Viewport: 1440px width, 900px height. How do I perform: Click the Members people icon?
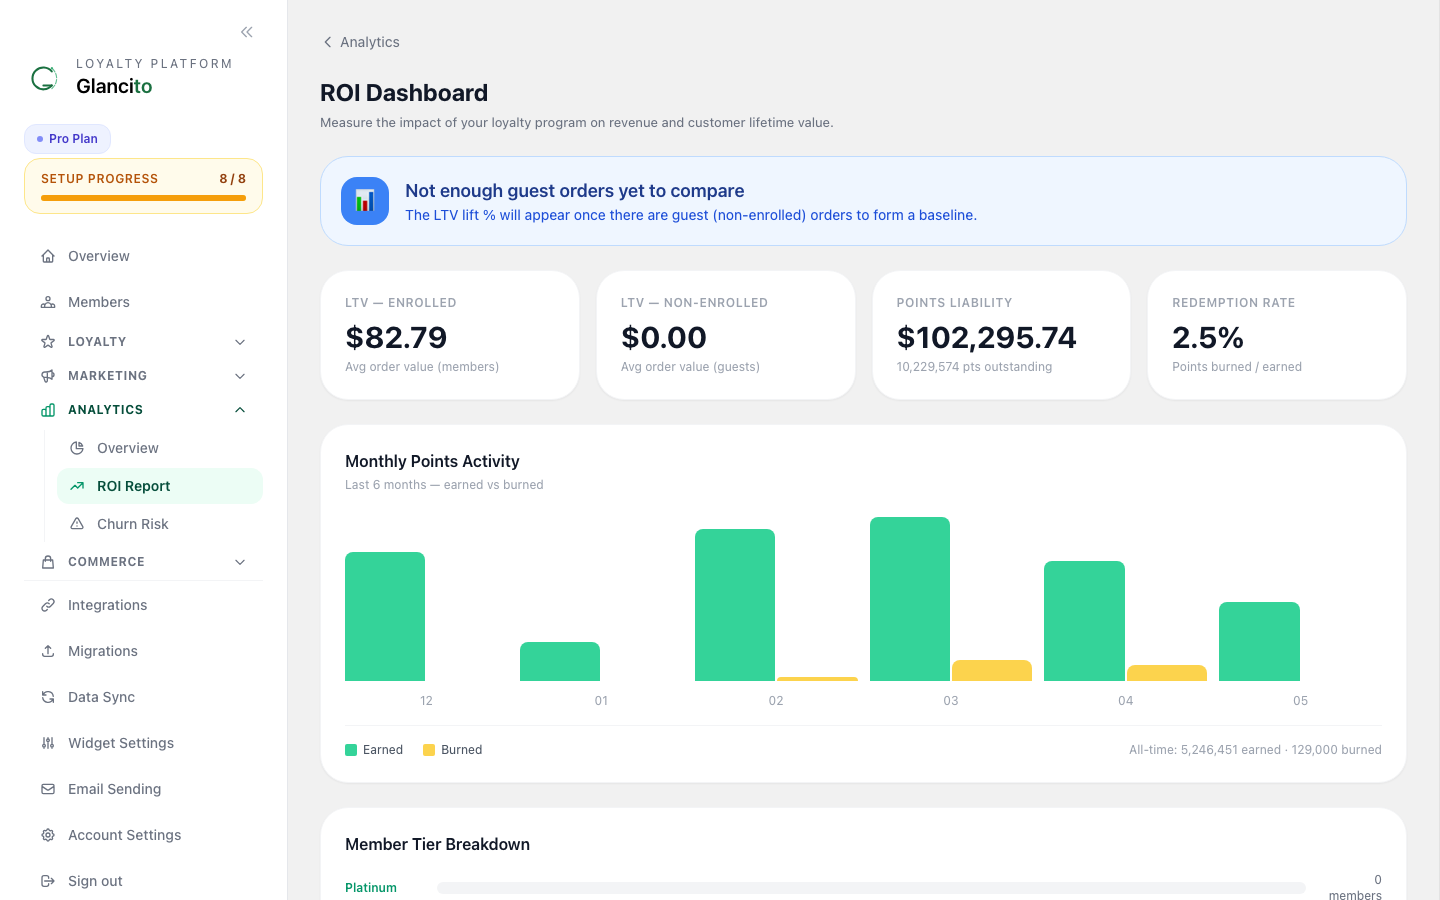pos(48,302)
